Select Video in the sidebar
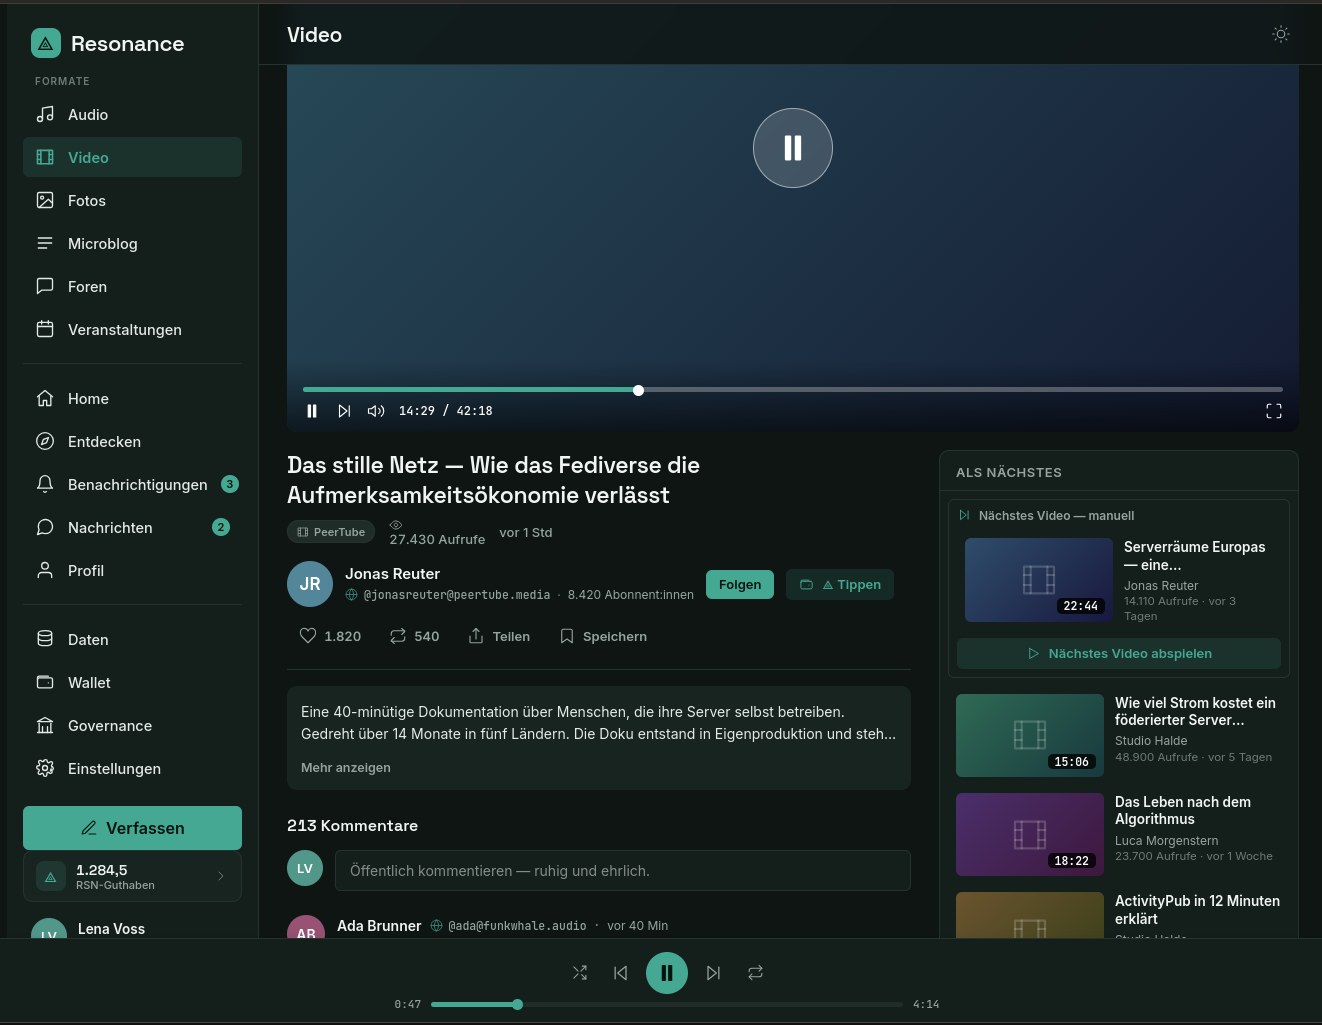Image resolution: width=1322 pixels, height=1025 pixels. [132, 158]
